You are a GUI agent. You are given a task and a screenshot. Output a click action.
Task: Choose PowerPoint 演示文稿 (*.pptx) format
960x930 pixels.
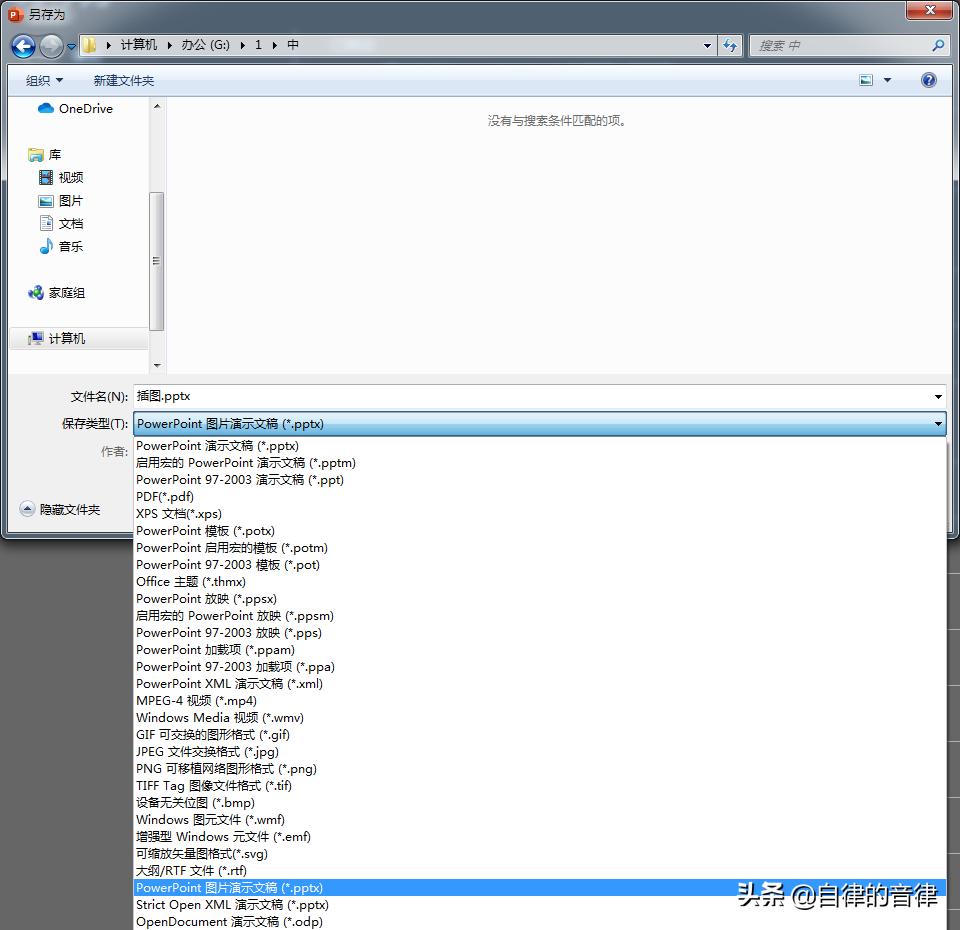tap(539, 446)
